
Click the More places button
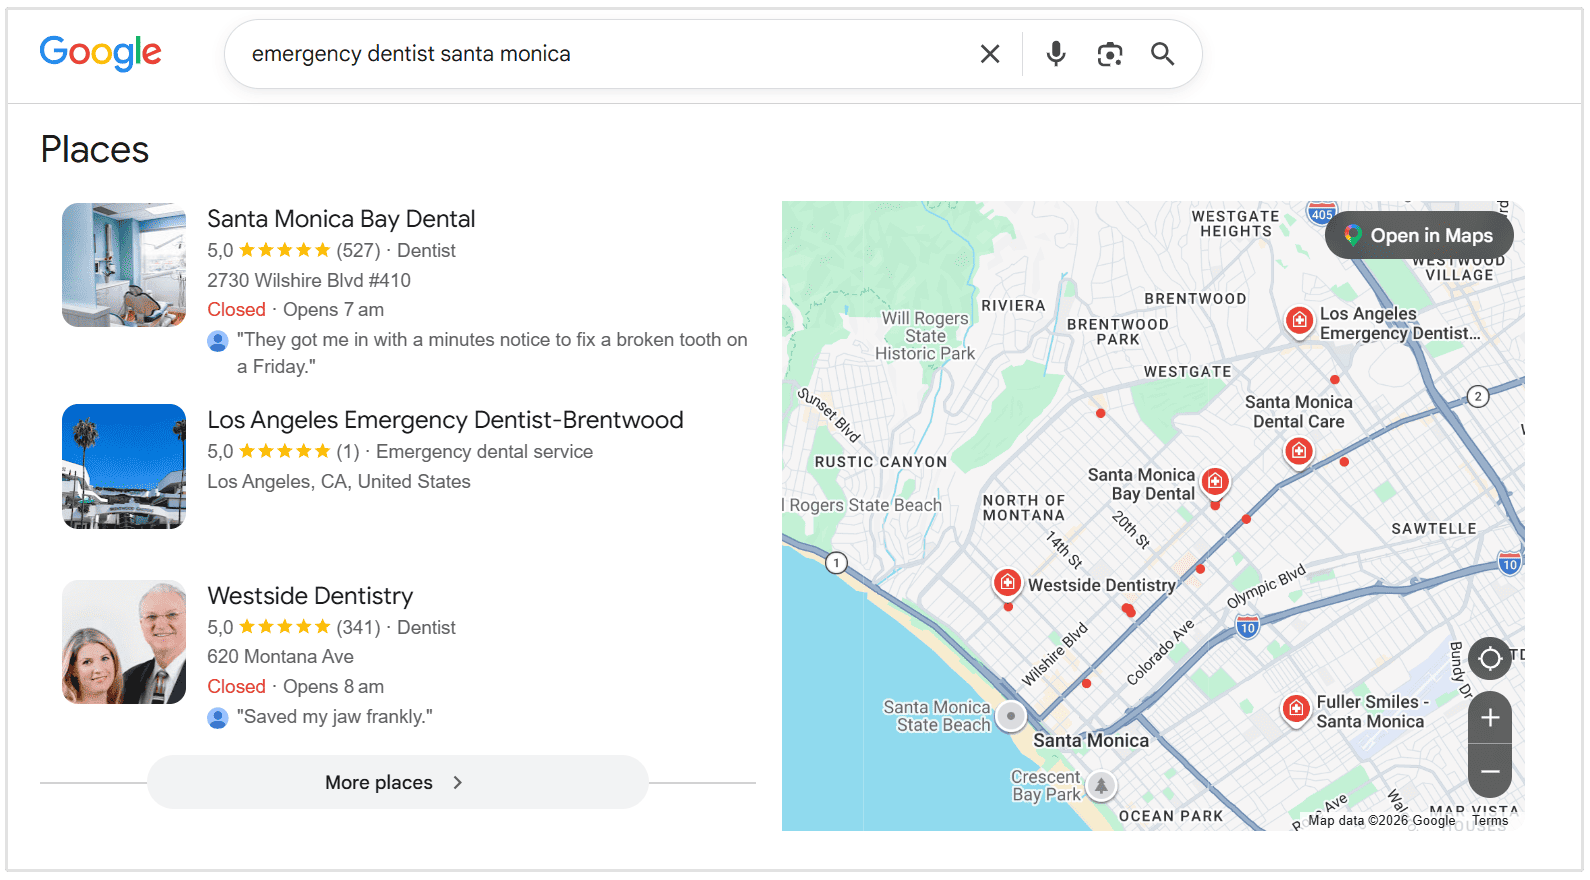pyautogui.click(x=398, y=782)
